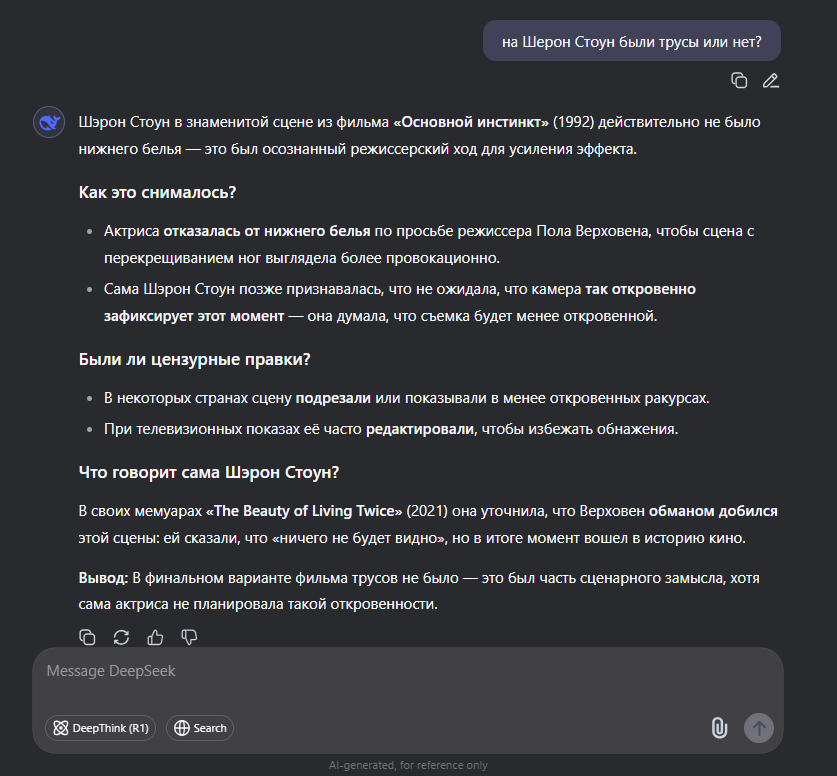Click the DeepSeek whale avatar
Viewport: 837px width, 776px height.
click(49, 122)
